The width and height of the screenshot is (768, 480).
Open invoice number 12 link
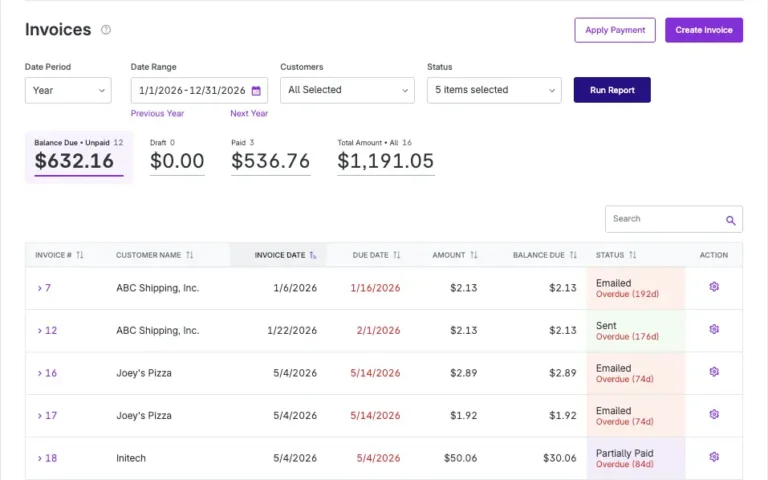pos(51,331)
